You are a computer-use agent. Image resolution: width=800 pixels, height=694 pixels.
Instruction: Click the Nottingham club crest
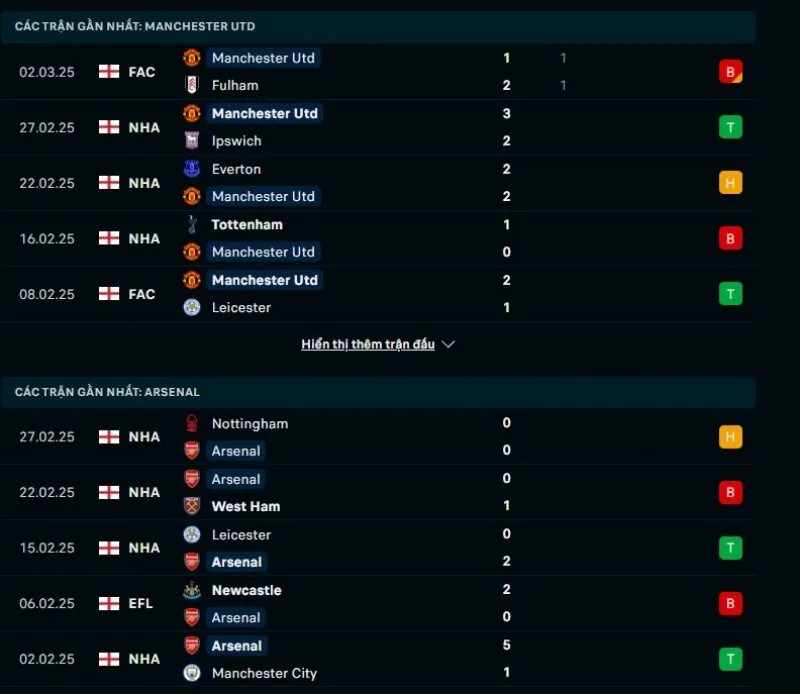pyautogui.click(x=192, y=424)
